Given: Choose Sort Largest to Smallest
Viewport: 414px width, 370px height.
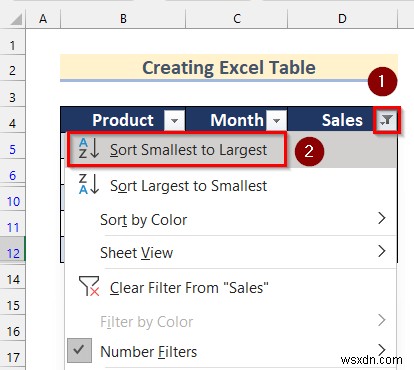Looking at the screenshot, I should point(231,186).
